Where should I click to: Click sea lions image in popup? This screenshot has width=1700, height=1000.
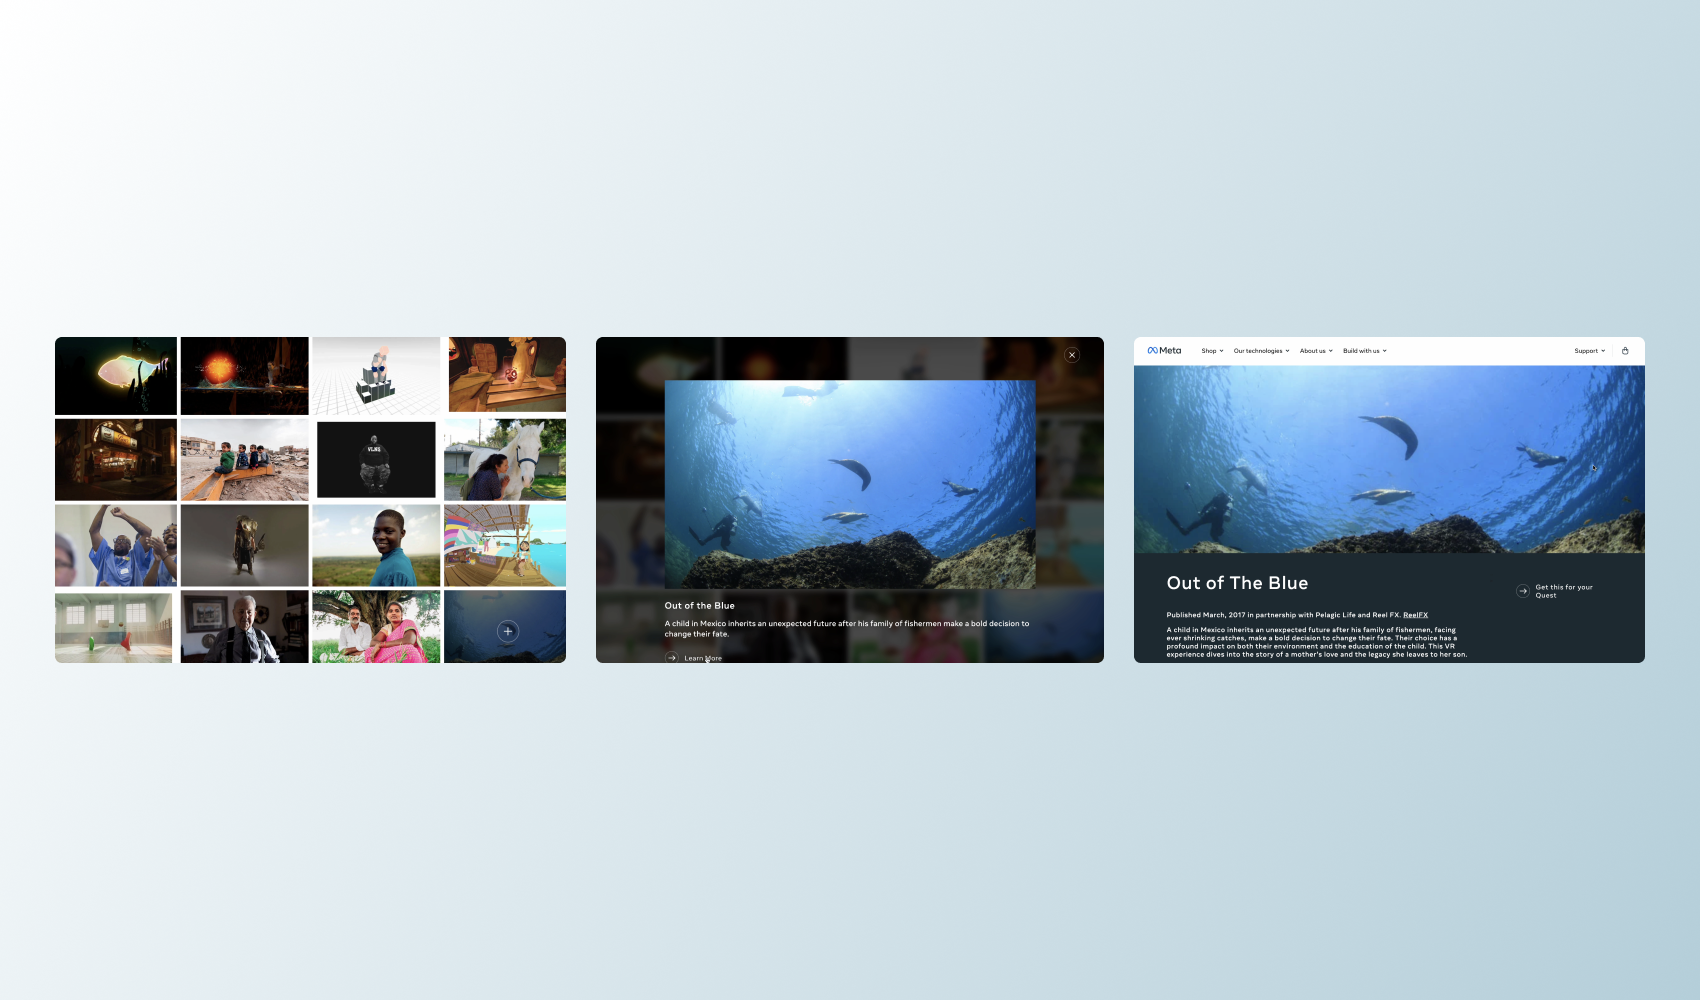pyautogui.click(x=850, y=484)
